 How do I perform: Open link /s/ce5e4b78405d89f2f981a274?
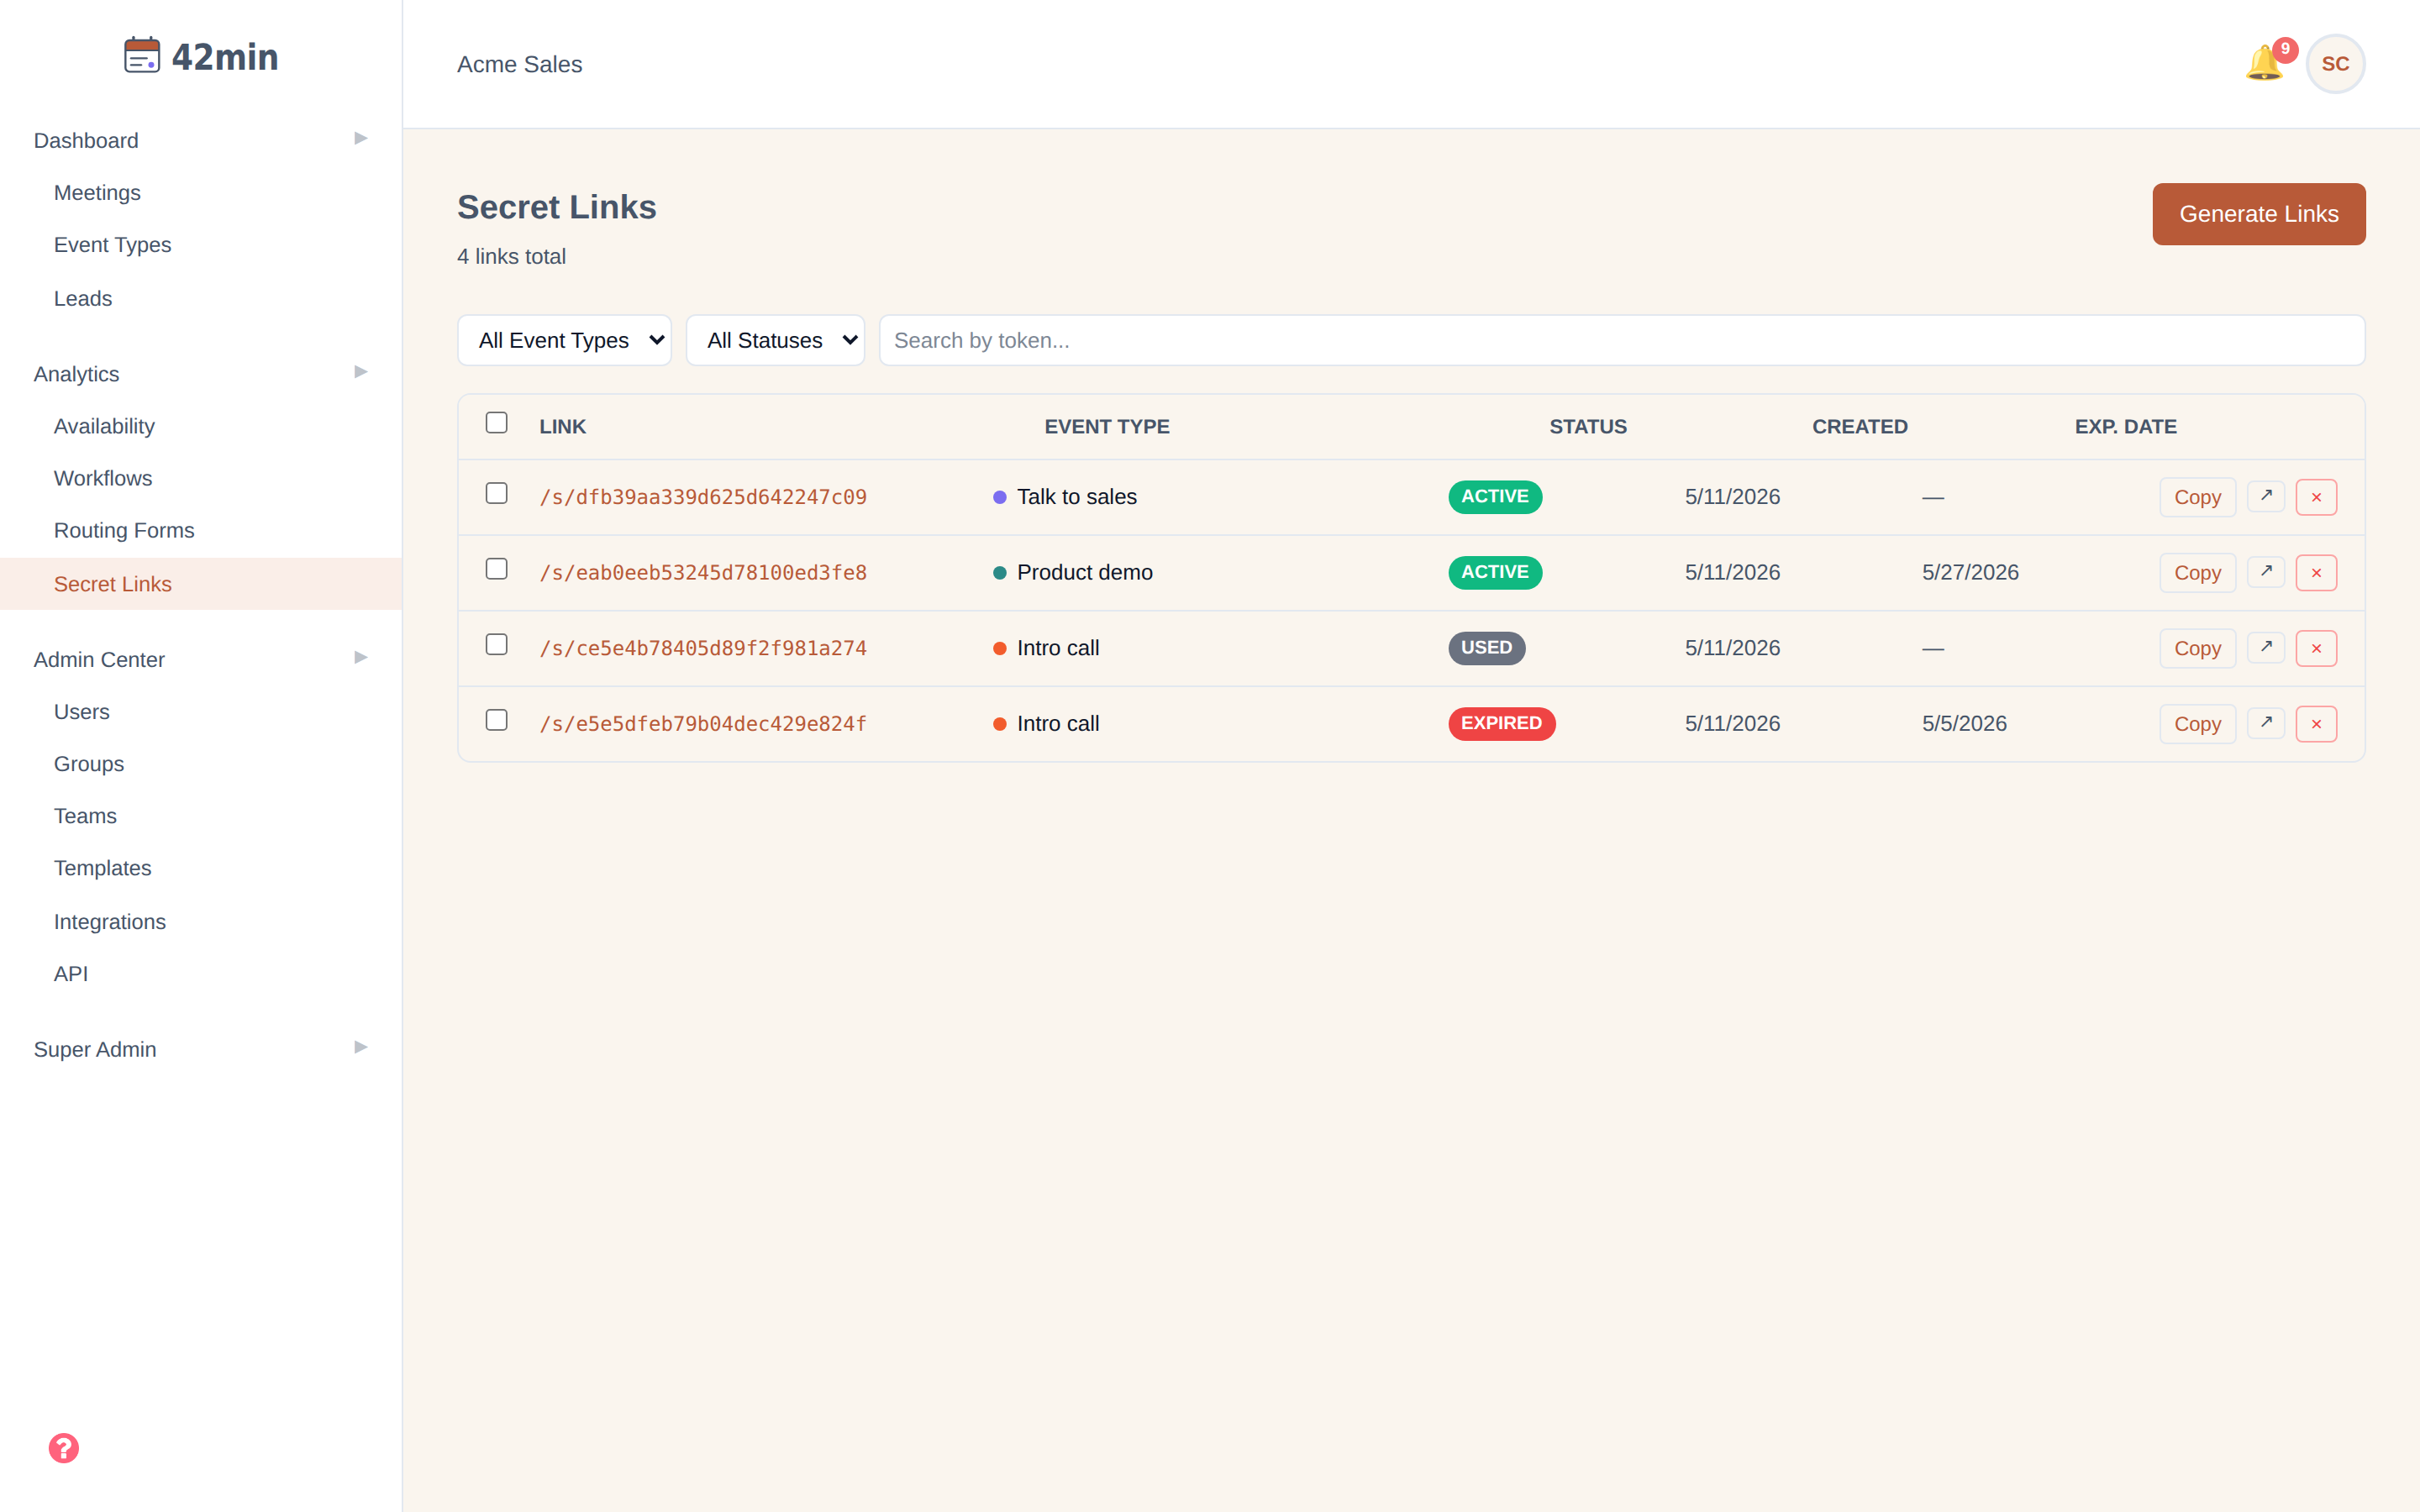pyautogui.click(x=703, y=648)
